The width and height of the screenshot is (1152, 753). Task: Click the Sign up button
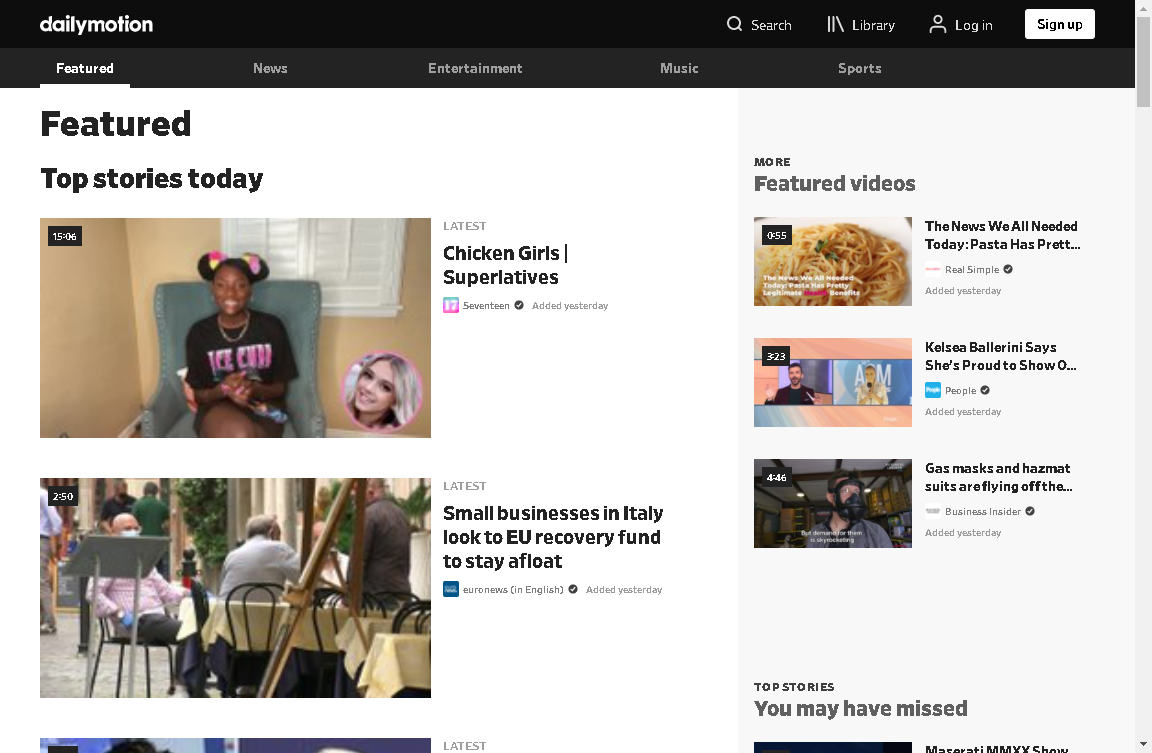coord(1059,23)
